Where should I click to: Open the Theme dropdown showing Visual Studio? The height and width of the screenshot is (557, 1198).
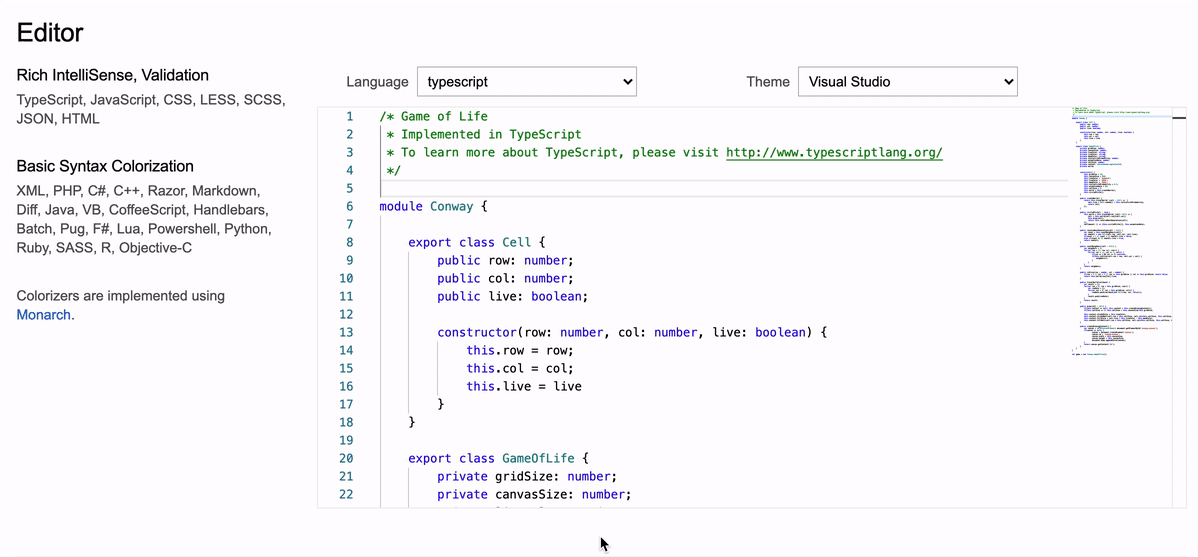[x=908, y=81]
